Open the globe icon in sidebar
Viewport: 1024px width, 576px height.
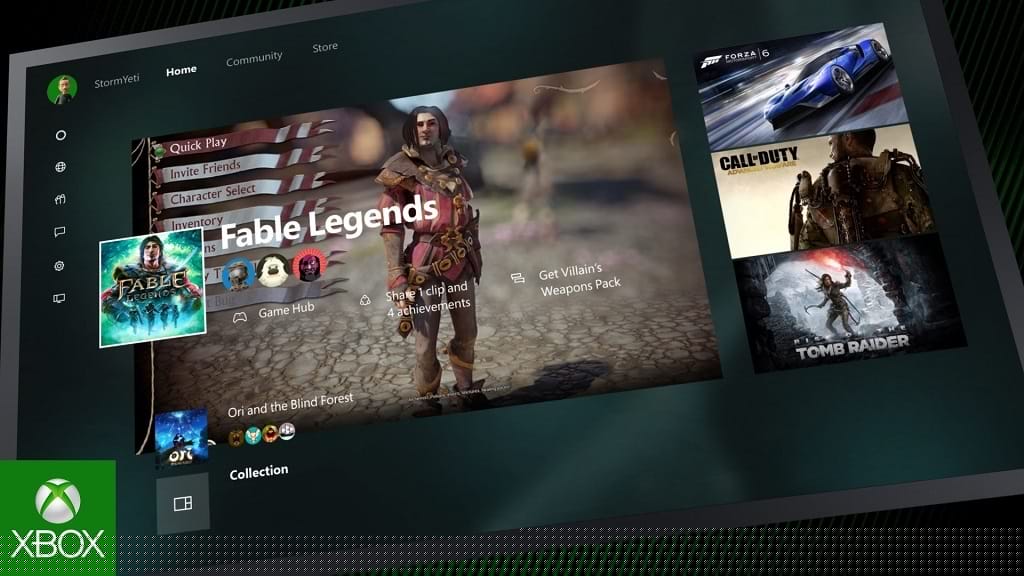61,167
